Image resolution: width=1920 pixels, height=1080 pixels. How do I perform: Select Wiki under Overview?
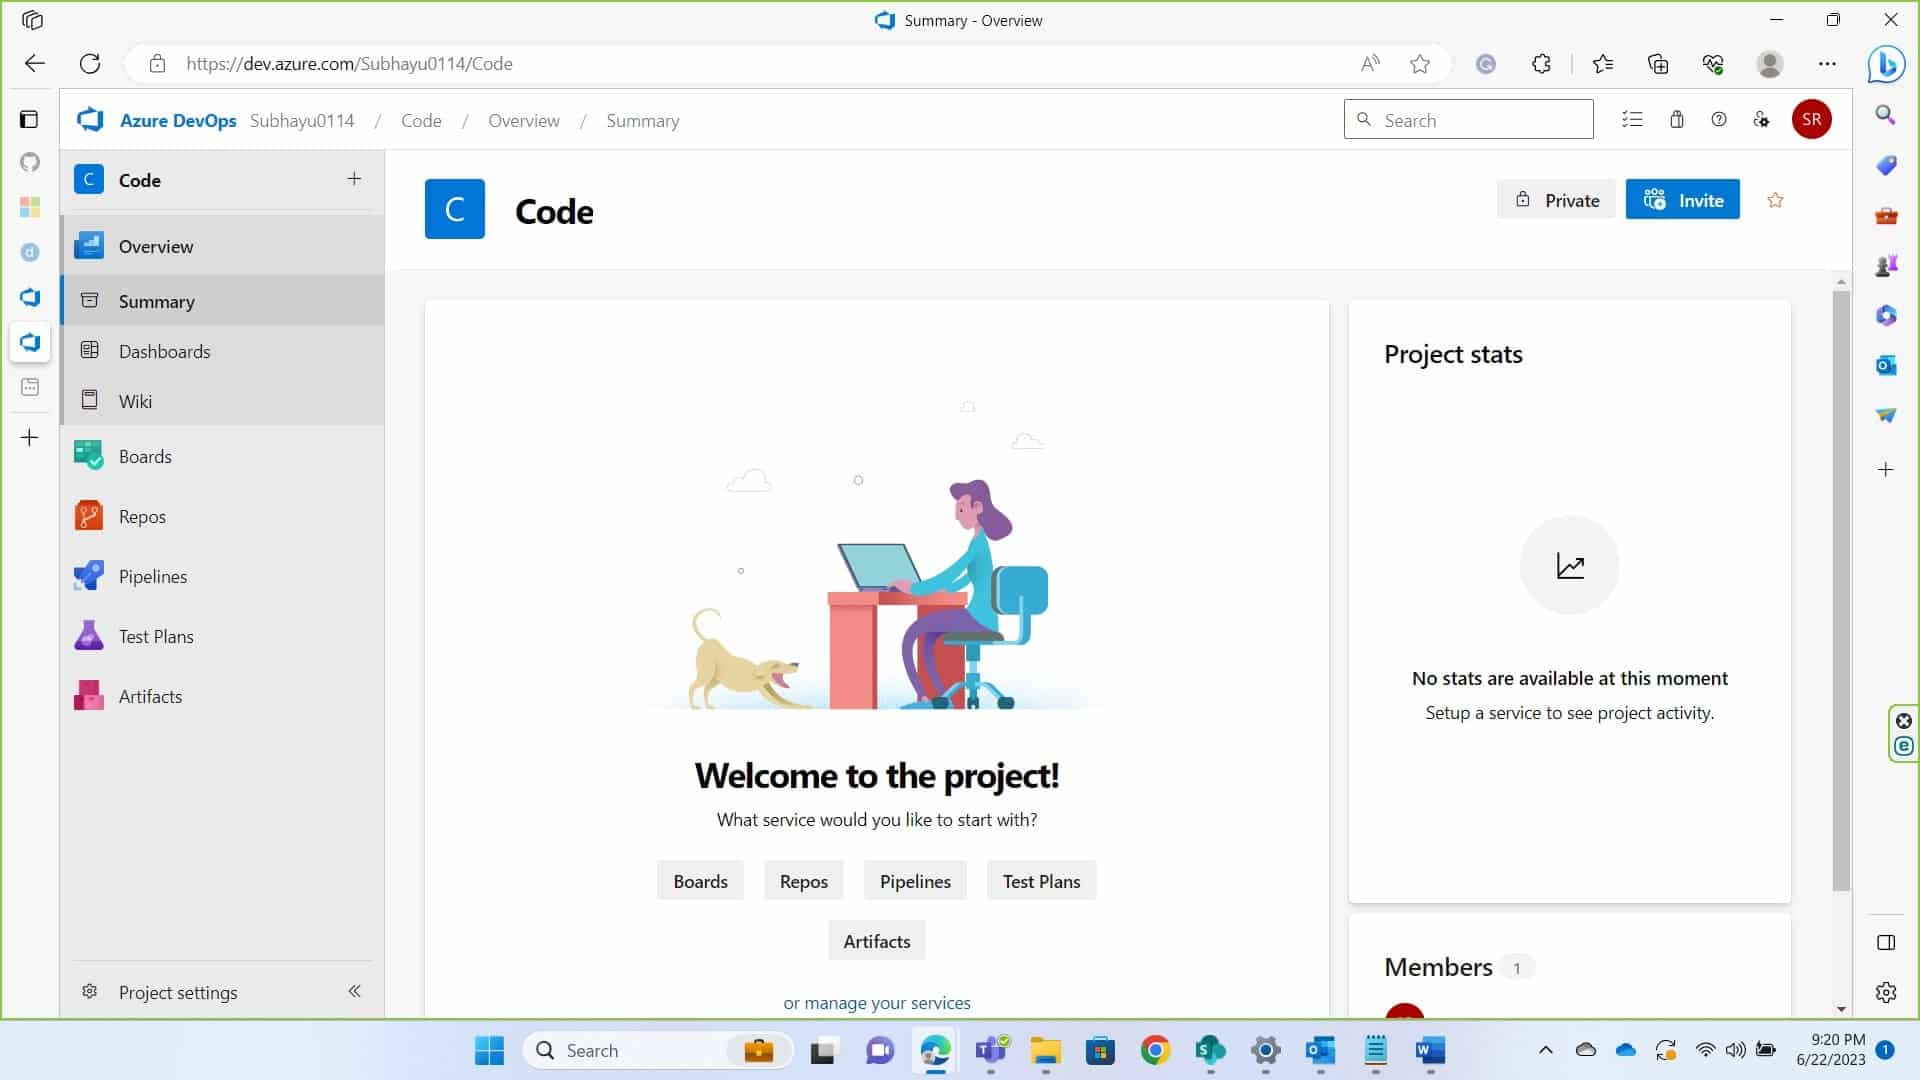[x=135, y=401]
